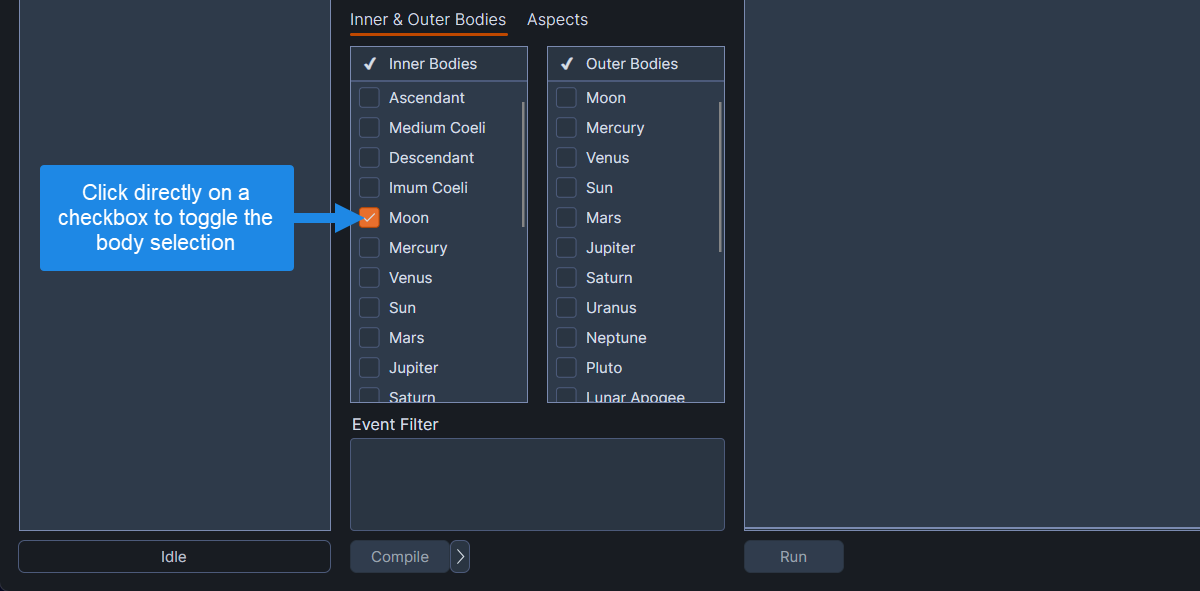Screen dimensions: 1200x591
Task: Toggle Pluto in the Outer Bodies list
Action: 565,367
